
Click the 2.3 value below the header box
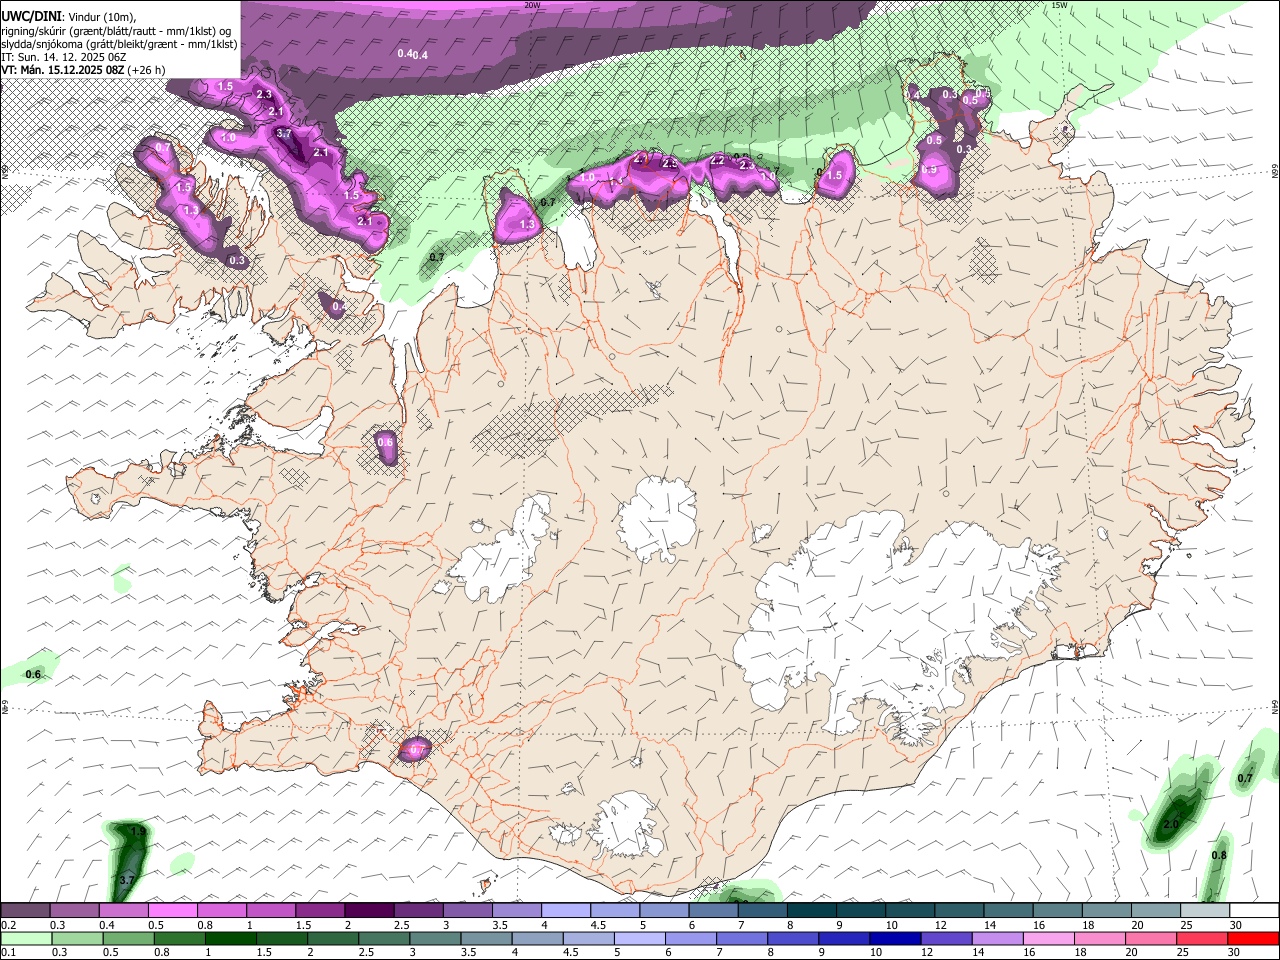point(264,94)
